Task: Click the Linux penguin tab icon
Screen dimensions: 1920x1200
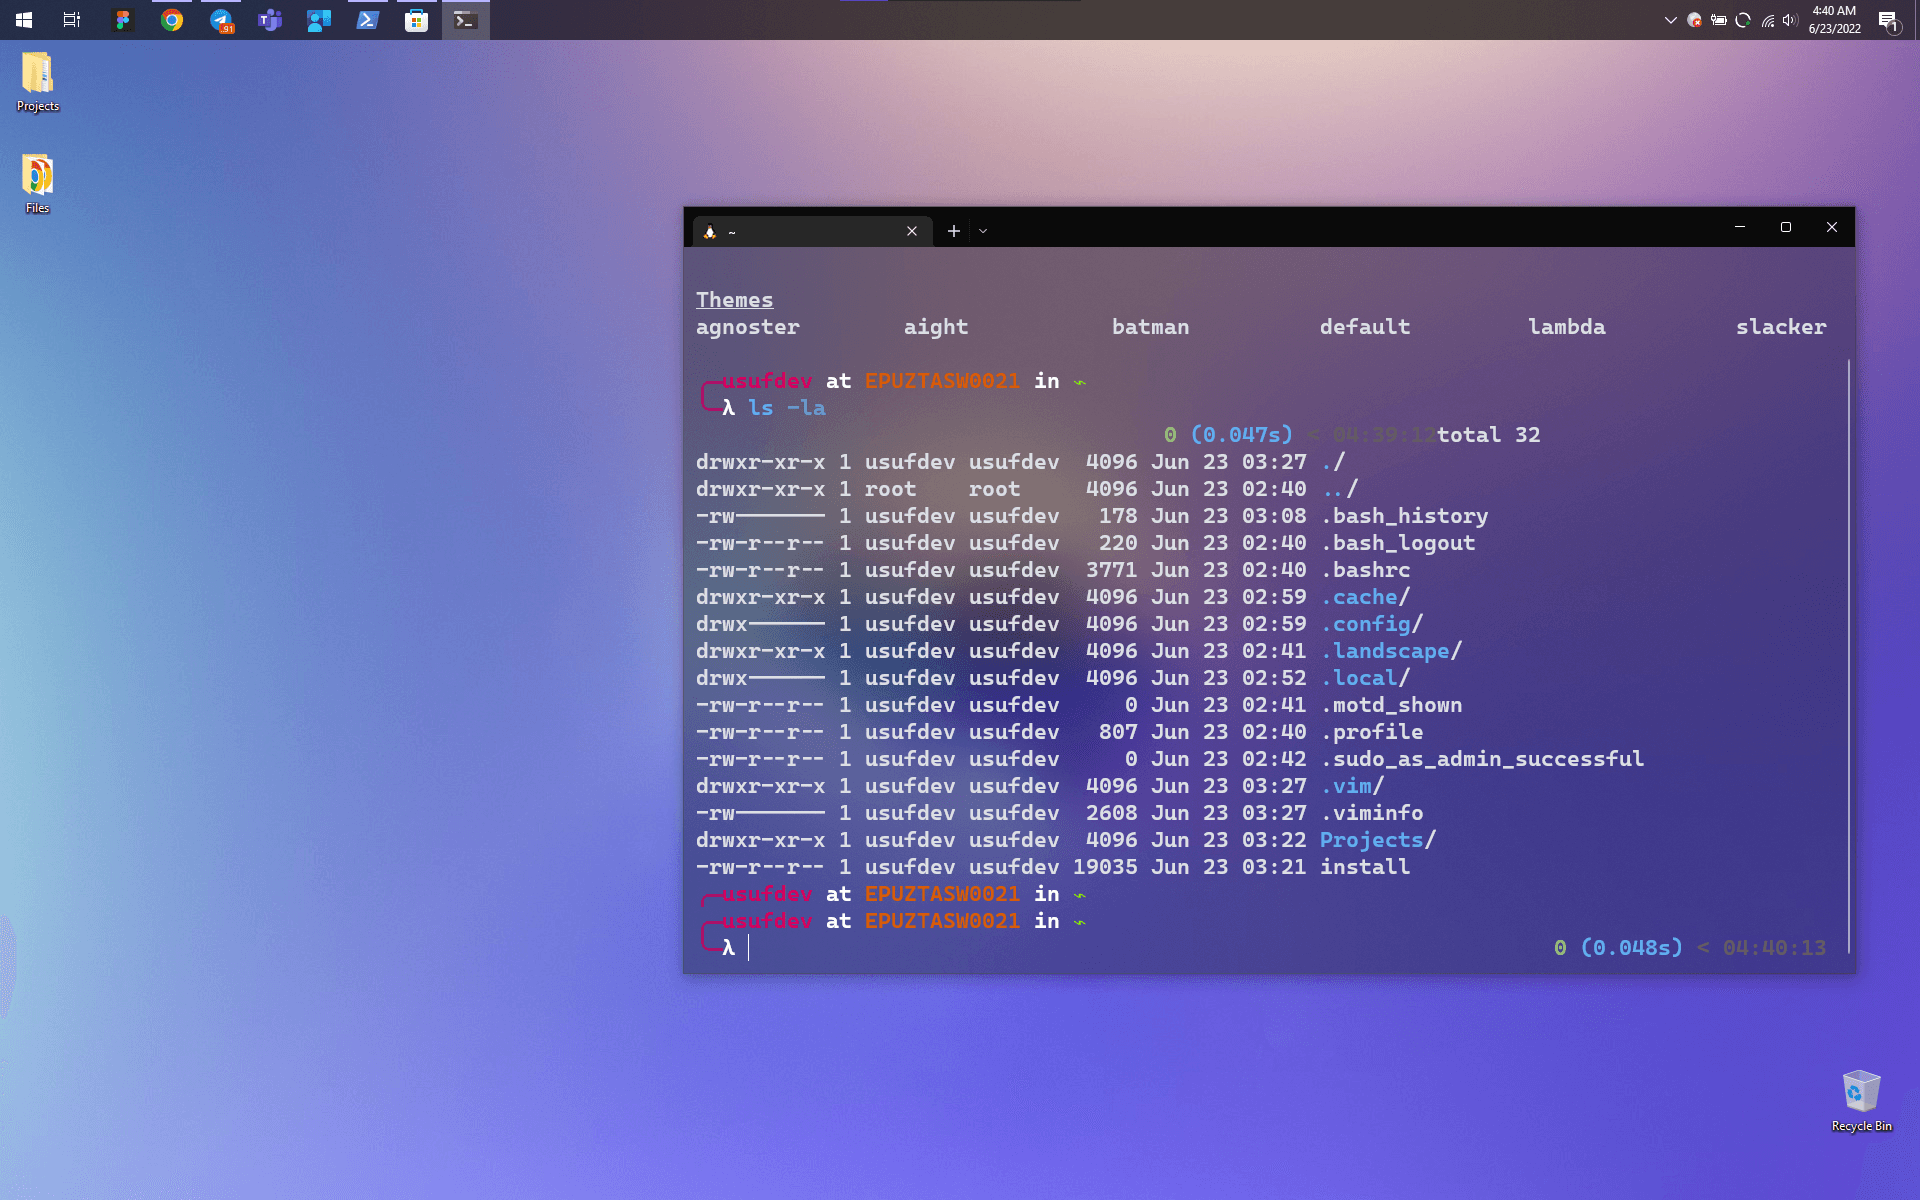Action: (710, 232)
